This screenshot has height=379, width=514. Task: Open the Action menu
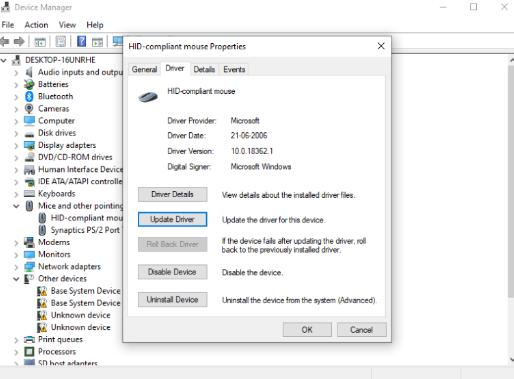(36, 25)
